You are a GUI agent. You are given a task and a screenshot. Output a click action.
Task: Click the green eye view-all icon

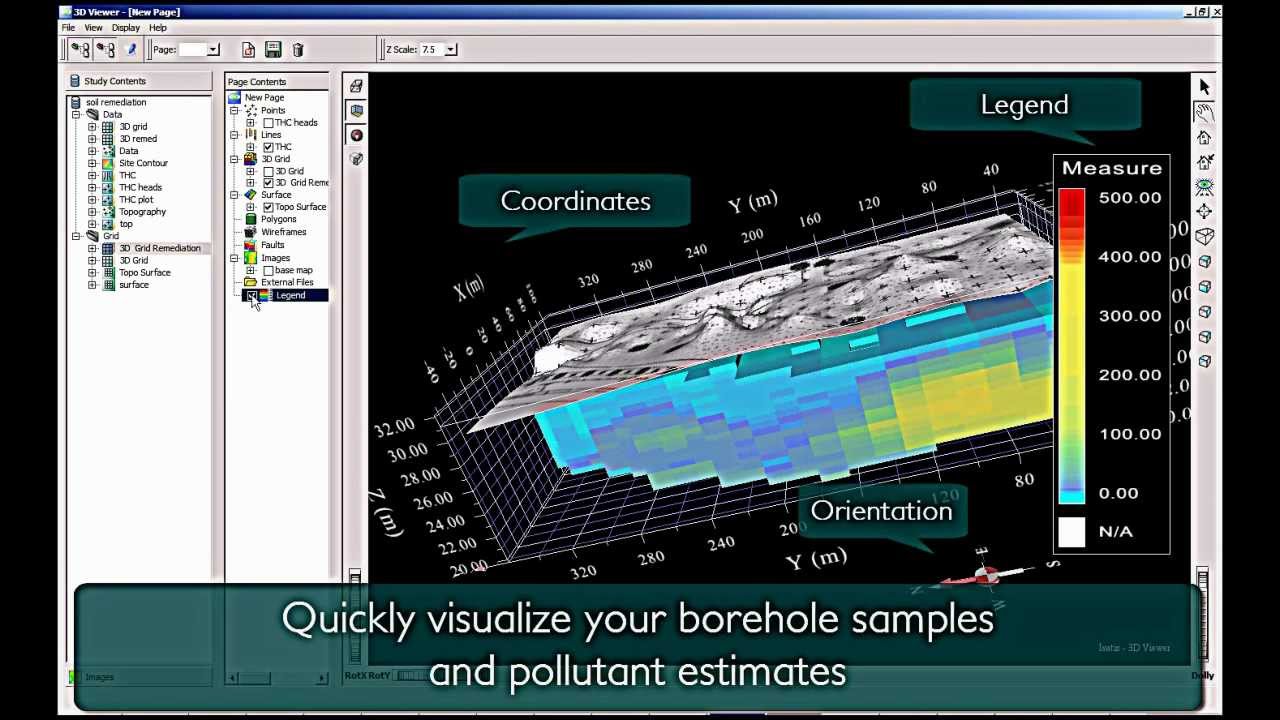1204,186
